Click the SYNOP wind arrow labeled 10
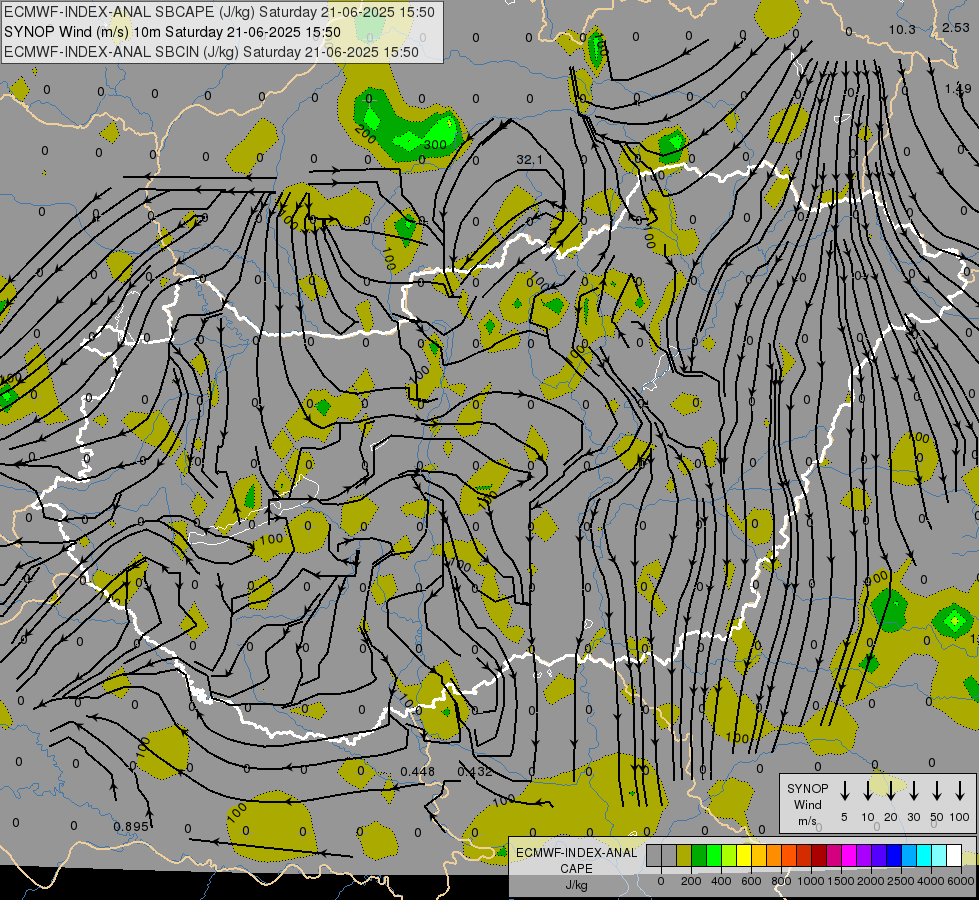 pos(867,790)
